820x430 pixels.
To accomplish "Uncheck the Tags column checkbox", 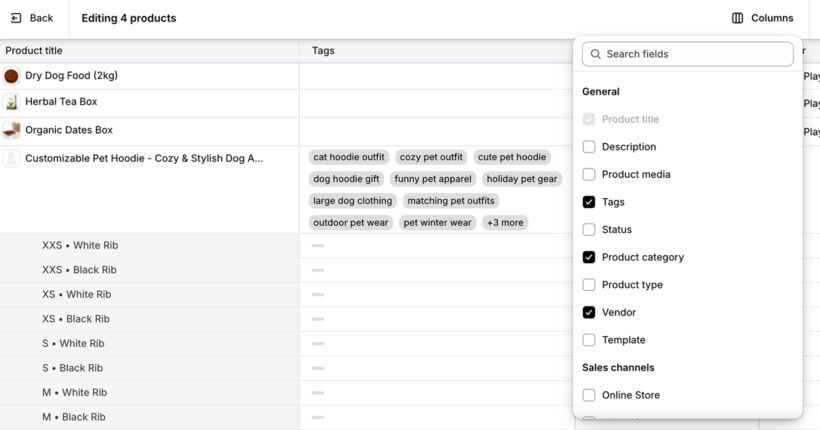I will [589, 202].
